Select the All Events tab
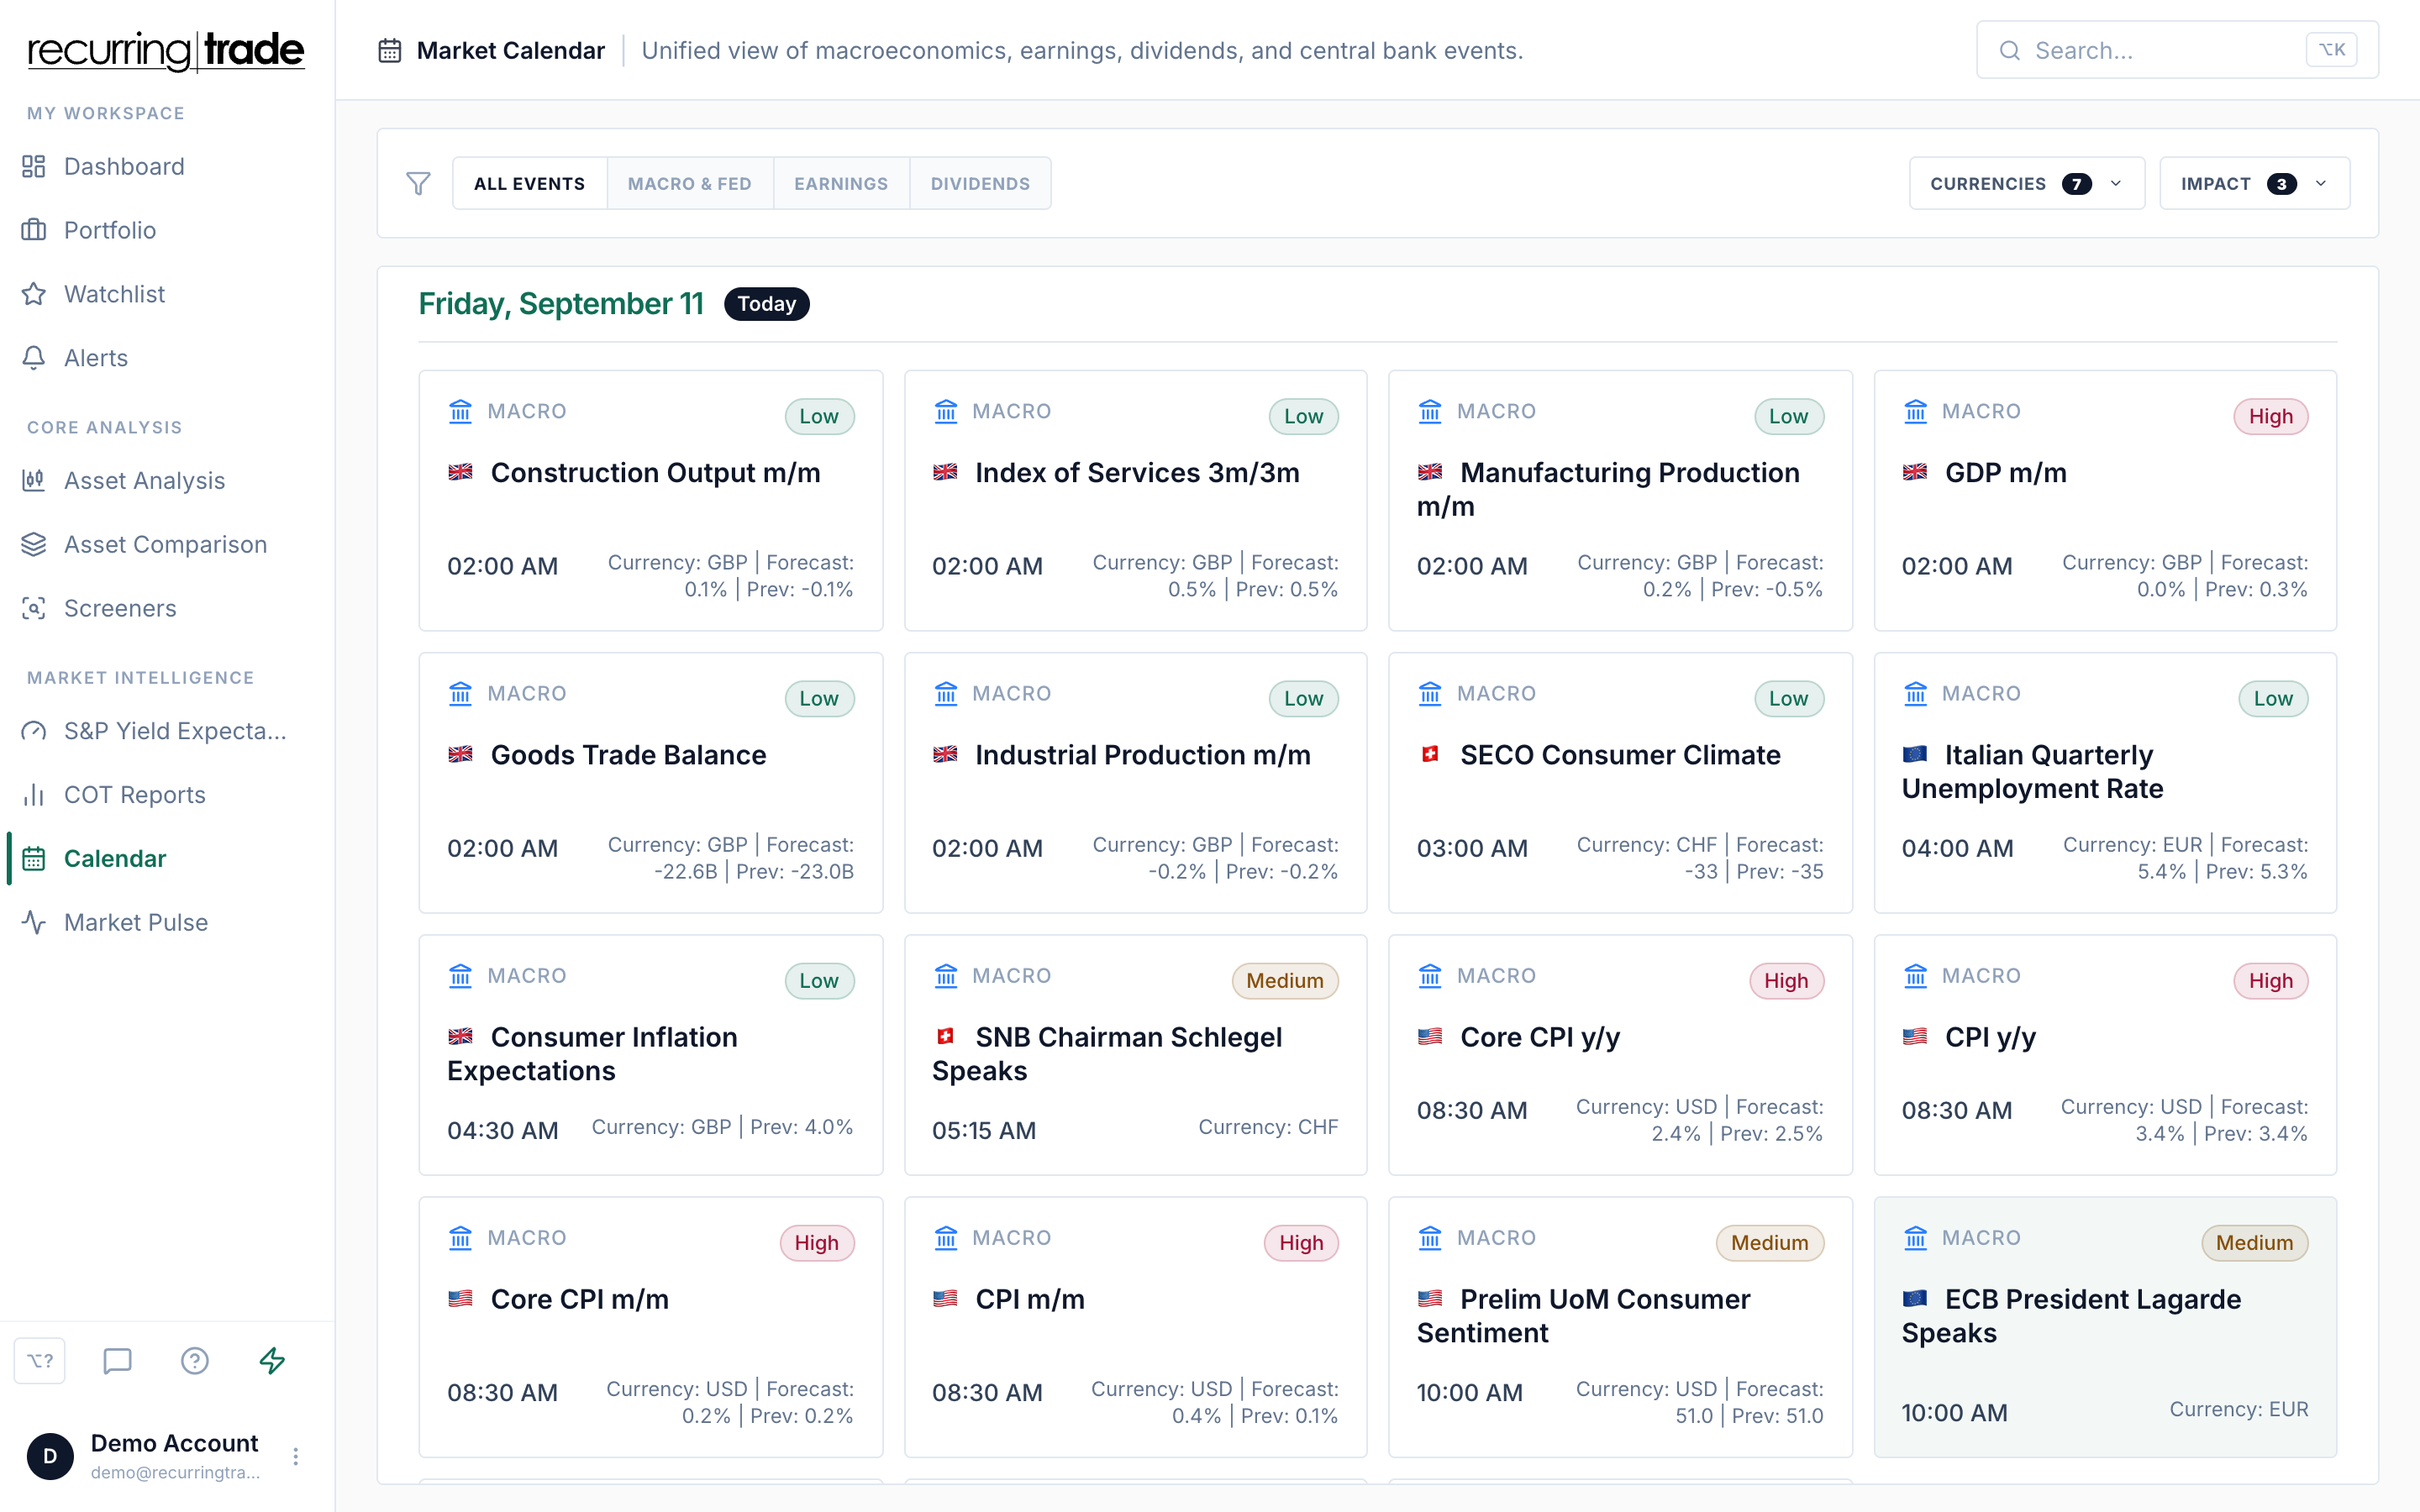This screenshot has width=2420, height=1512. (x=529, y=183)
